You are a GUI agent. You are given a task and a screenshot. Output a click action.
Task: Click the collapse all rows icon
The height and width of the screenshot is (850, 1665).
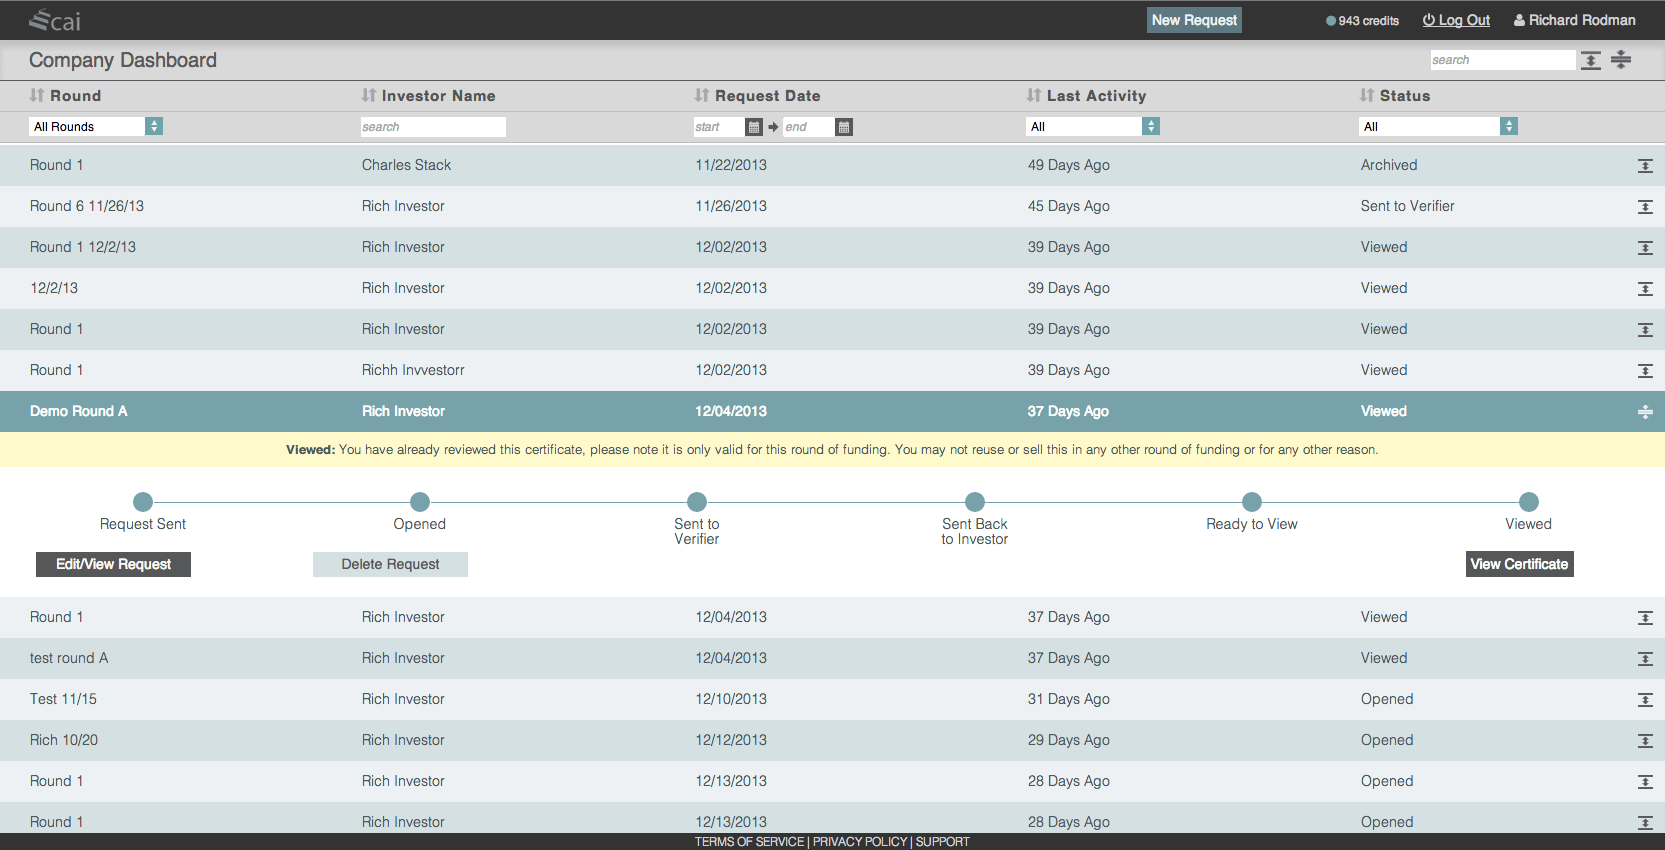tap(1621, 60)
